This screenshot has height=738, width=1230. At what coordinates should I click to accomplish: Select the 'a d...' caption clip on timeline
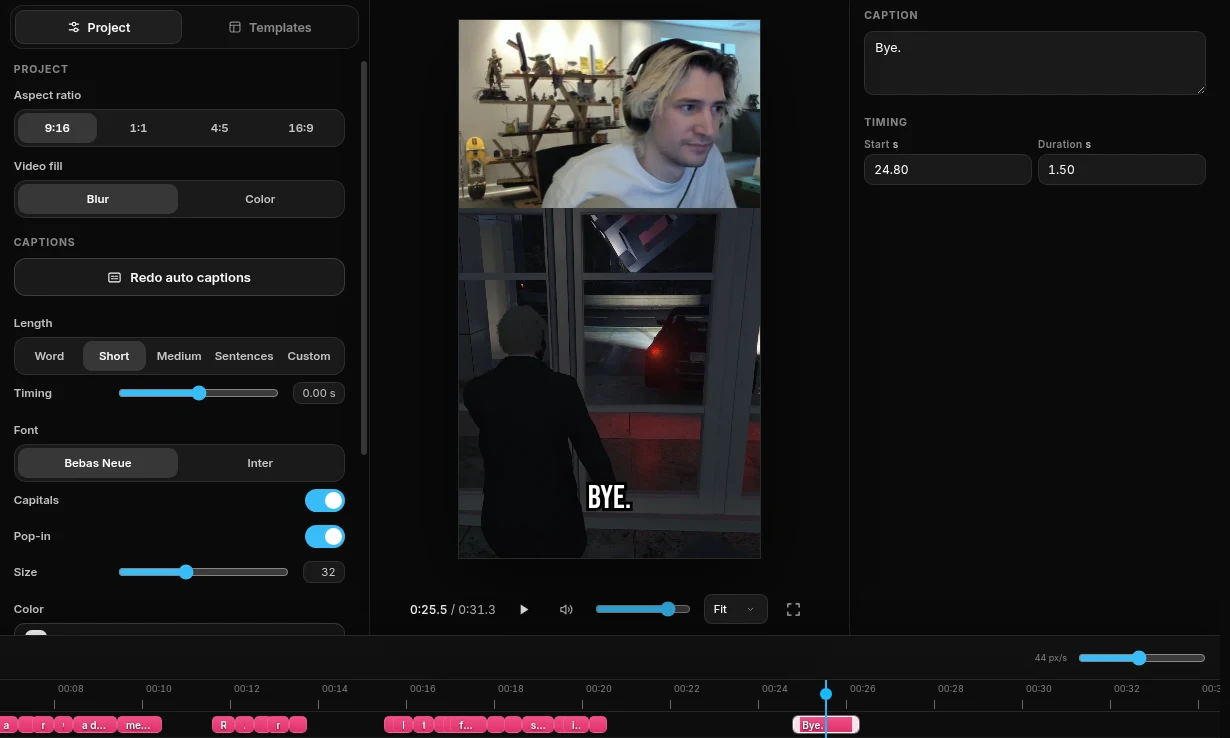pos(94,725)
